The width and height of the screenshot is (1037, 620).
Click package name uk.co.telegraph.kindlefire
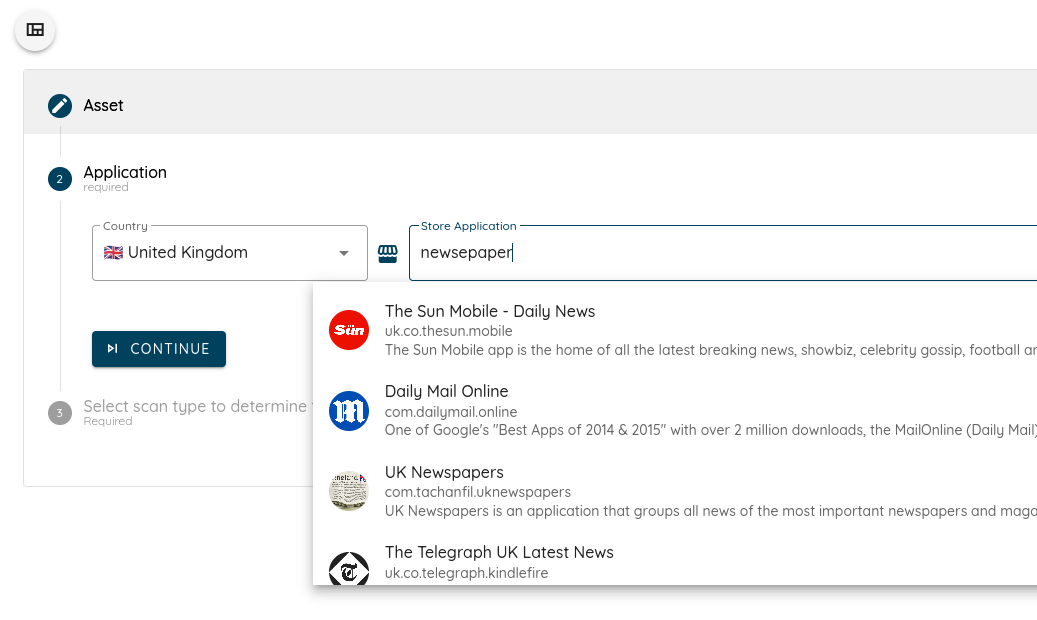pos(466,573)
